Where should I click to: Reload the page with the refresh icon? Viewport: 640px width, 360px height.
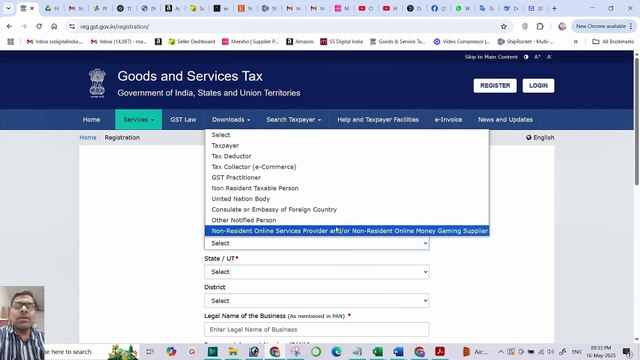39,26
